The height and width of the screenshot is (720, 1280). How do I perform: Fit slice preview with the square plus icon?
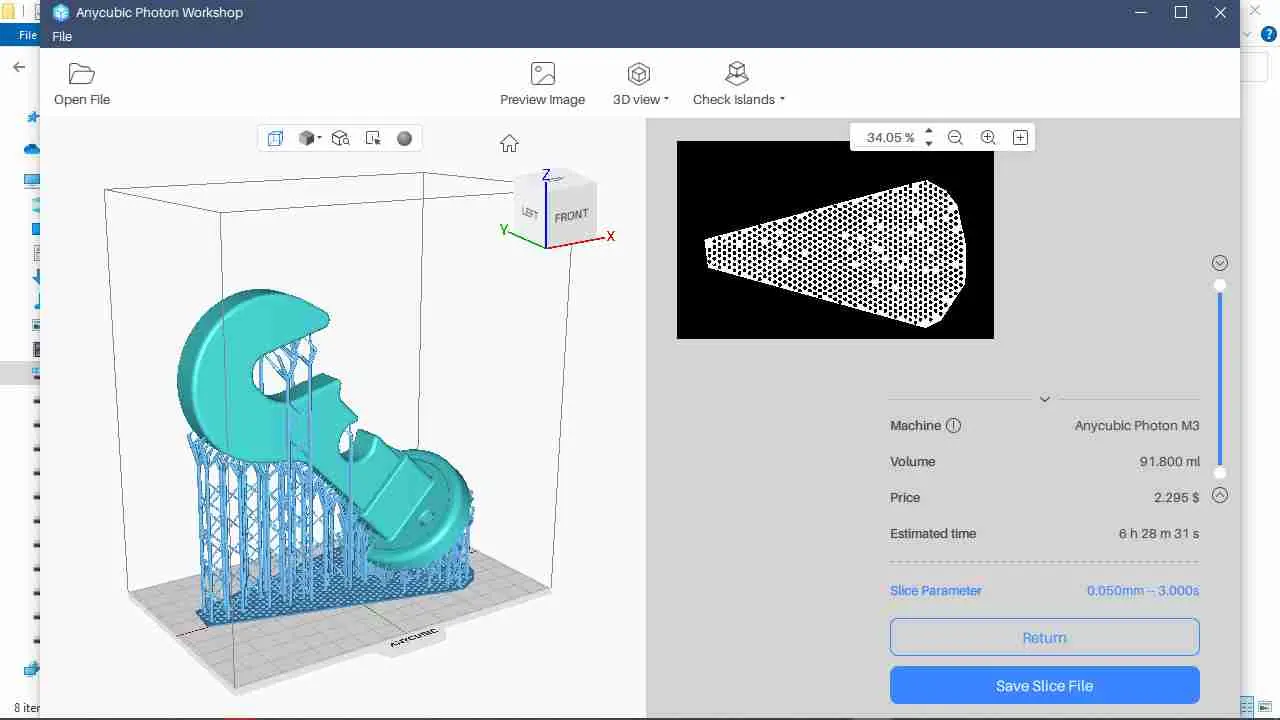coord(1020,137)
